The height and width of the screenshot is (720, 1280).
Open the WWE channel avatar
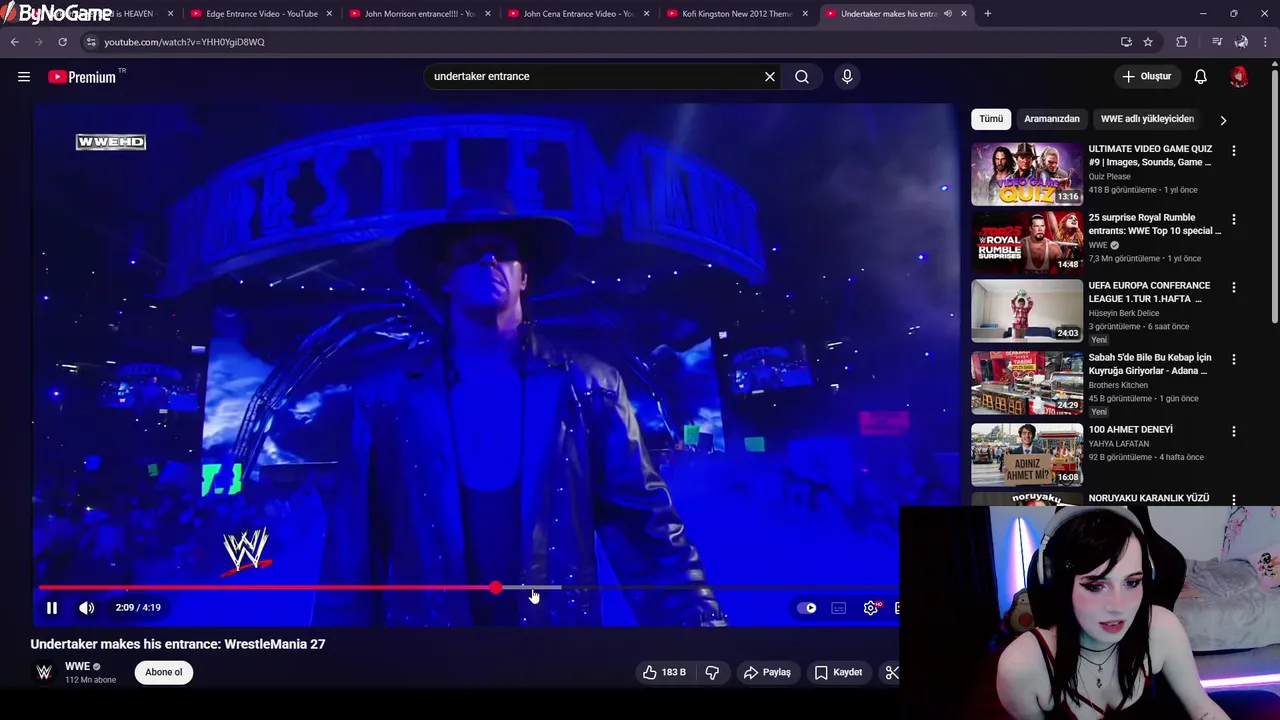pyautogui.click(x=44, y=672)
